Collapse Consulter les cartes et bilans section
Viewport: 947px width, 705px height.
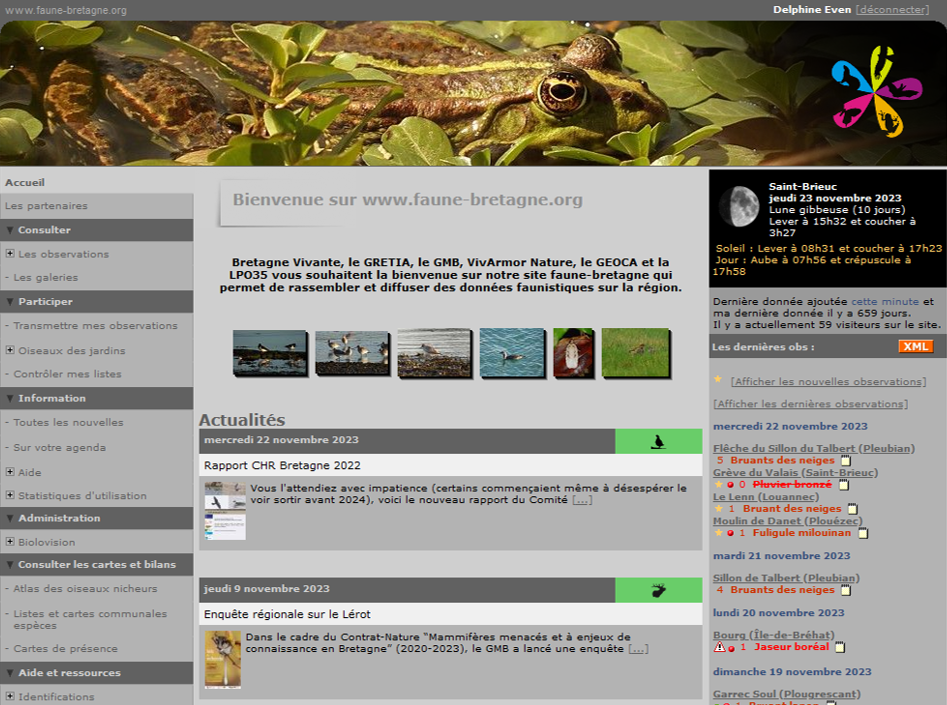point(10,565)
